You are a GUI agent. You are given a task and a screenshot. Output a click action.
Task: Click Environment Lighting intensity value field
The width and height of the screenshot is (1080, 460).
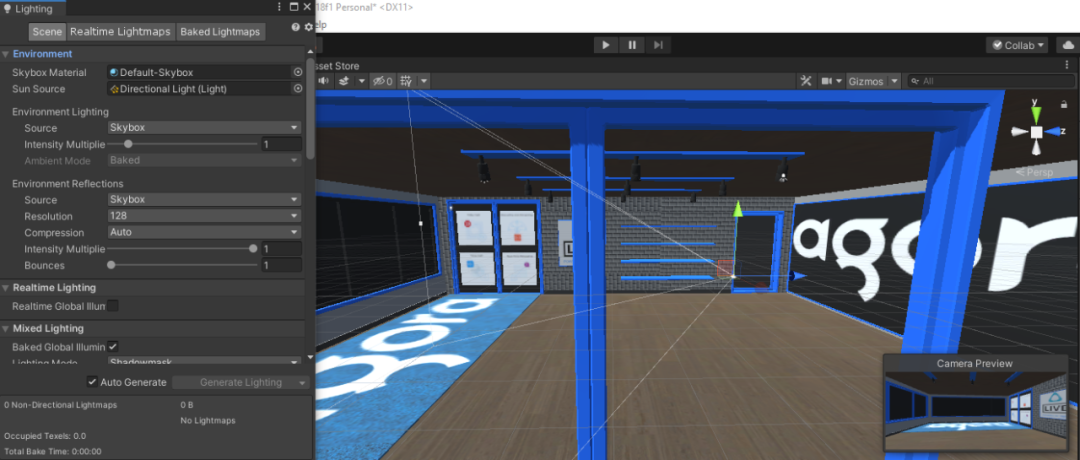pyautogui.click(x=281, y=144)
